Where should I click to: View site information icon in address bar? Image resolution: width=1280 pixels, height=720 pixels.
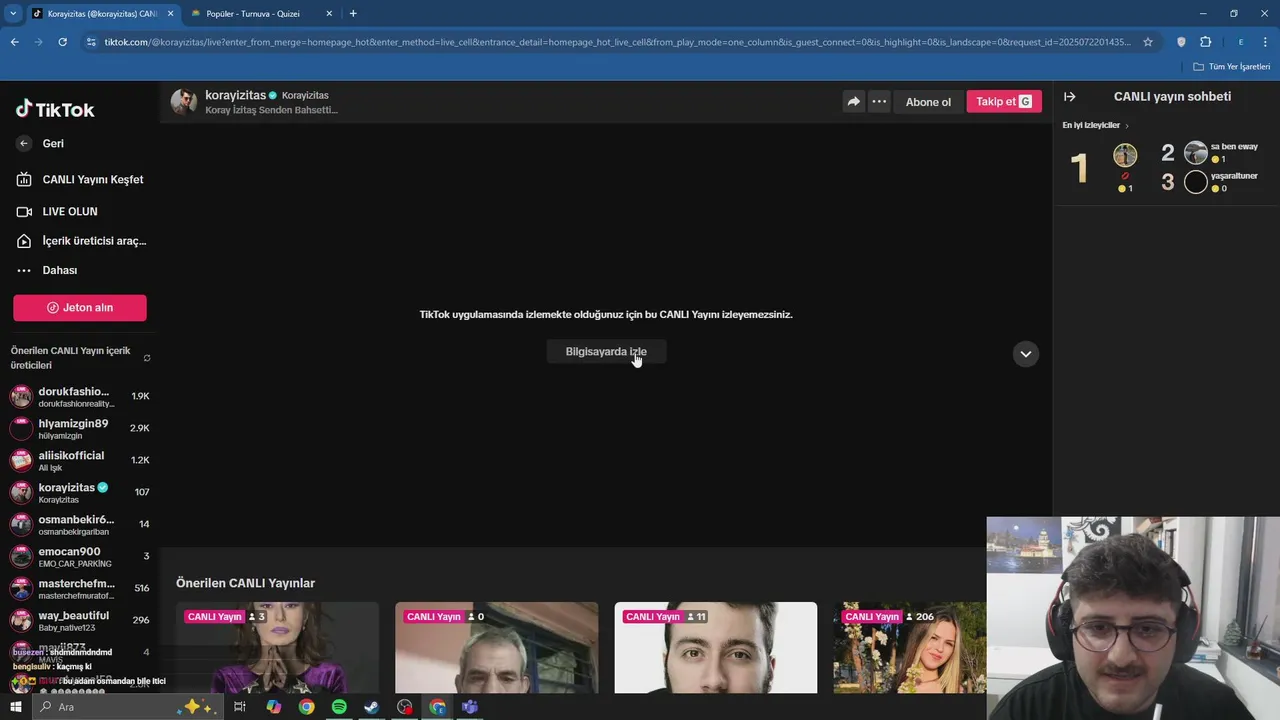(x=91, y=42)
